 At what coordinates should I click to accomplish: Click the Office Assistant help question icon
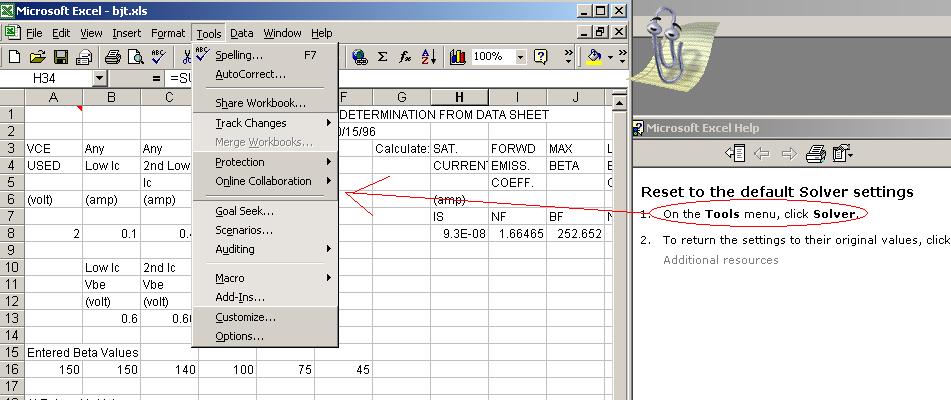(540, 57)
